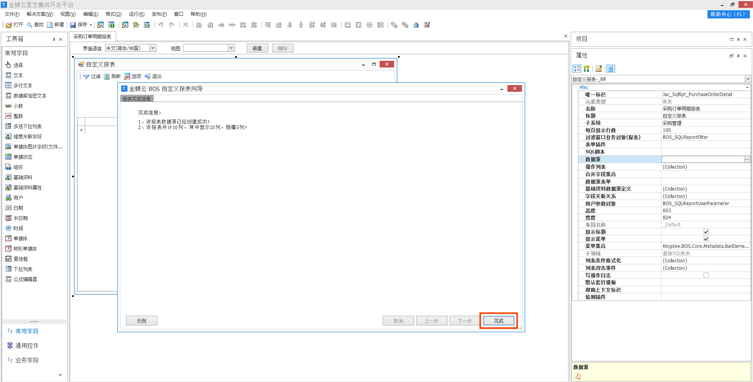Open the 界面语言 language dropdown
Viewport: 753px width, 382px height.
(x=153, y=48)
